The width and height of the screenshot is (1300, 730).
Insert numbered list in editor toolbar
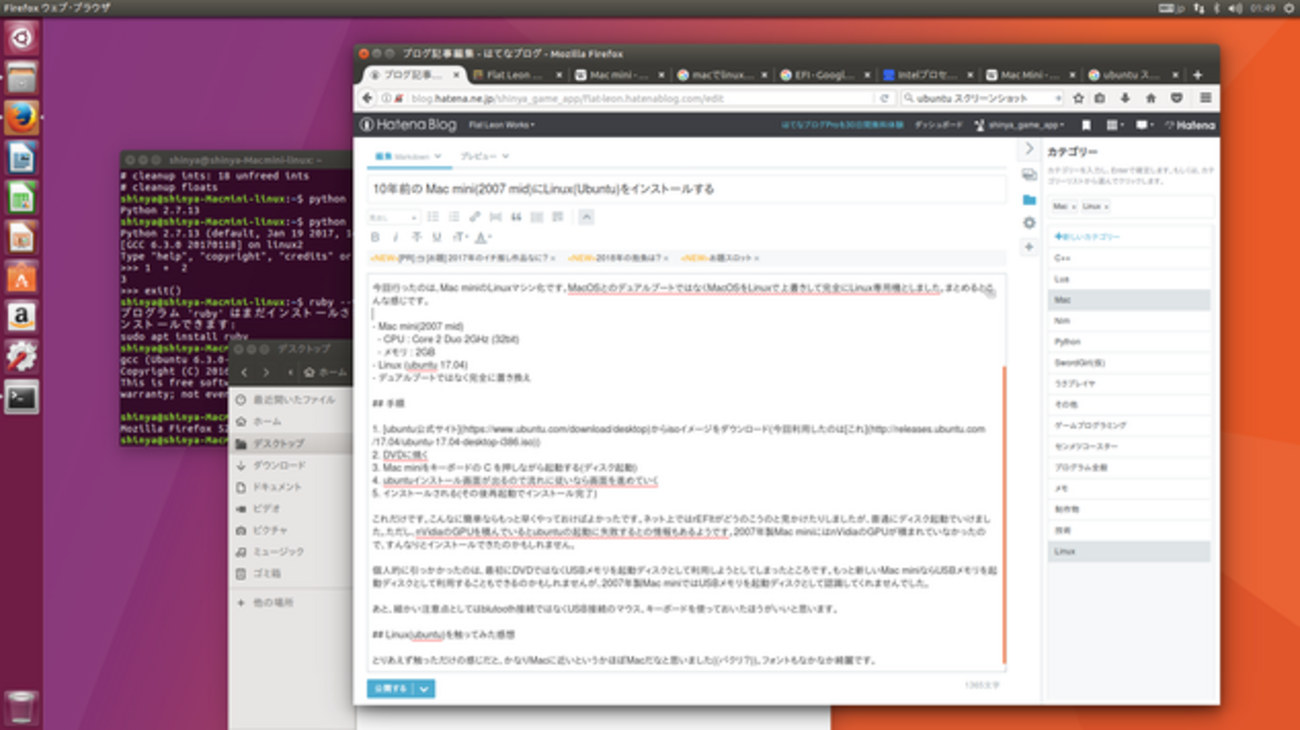tap(454, 217)
